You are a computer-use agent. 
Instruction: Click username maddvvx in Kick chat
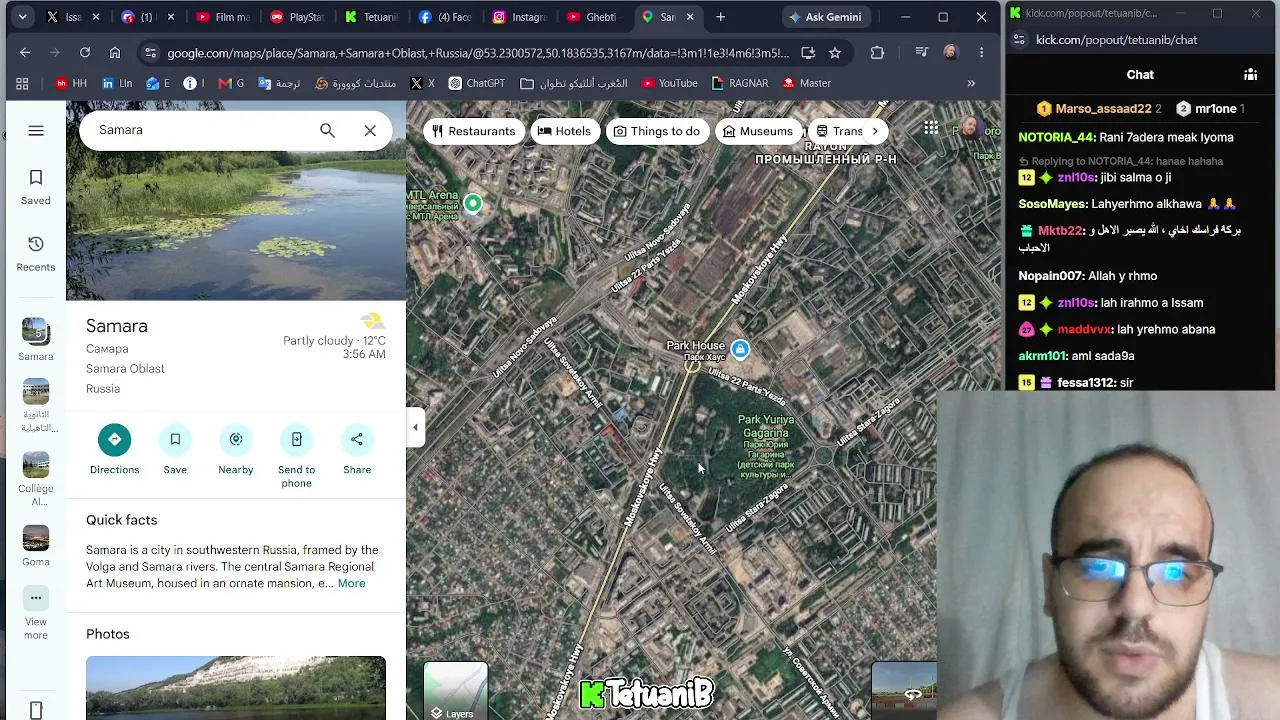tap(1084, 329)
